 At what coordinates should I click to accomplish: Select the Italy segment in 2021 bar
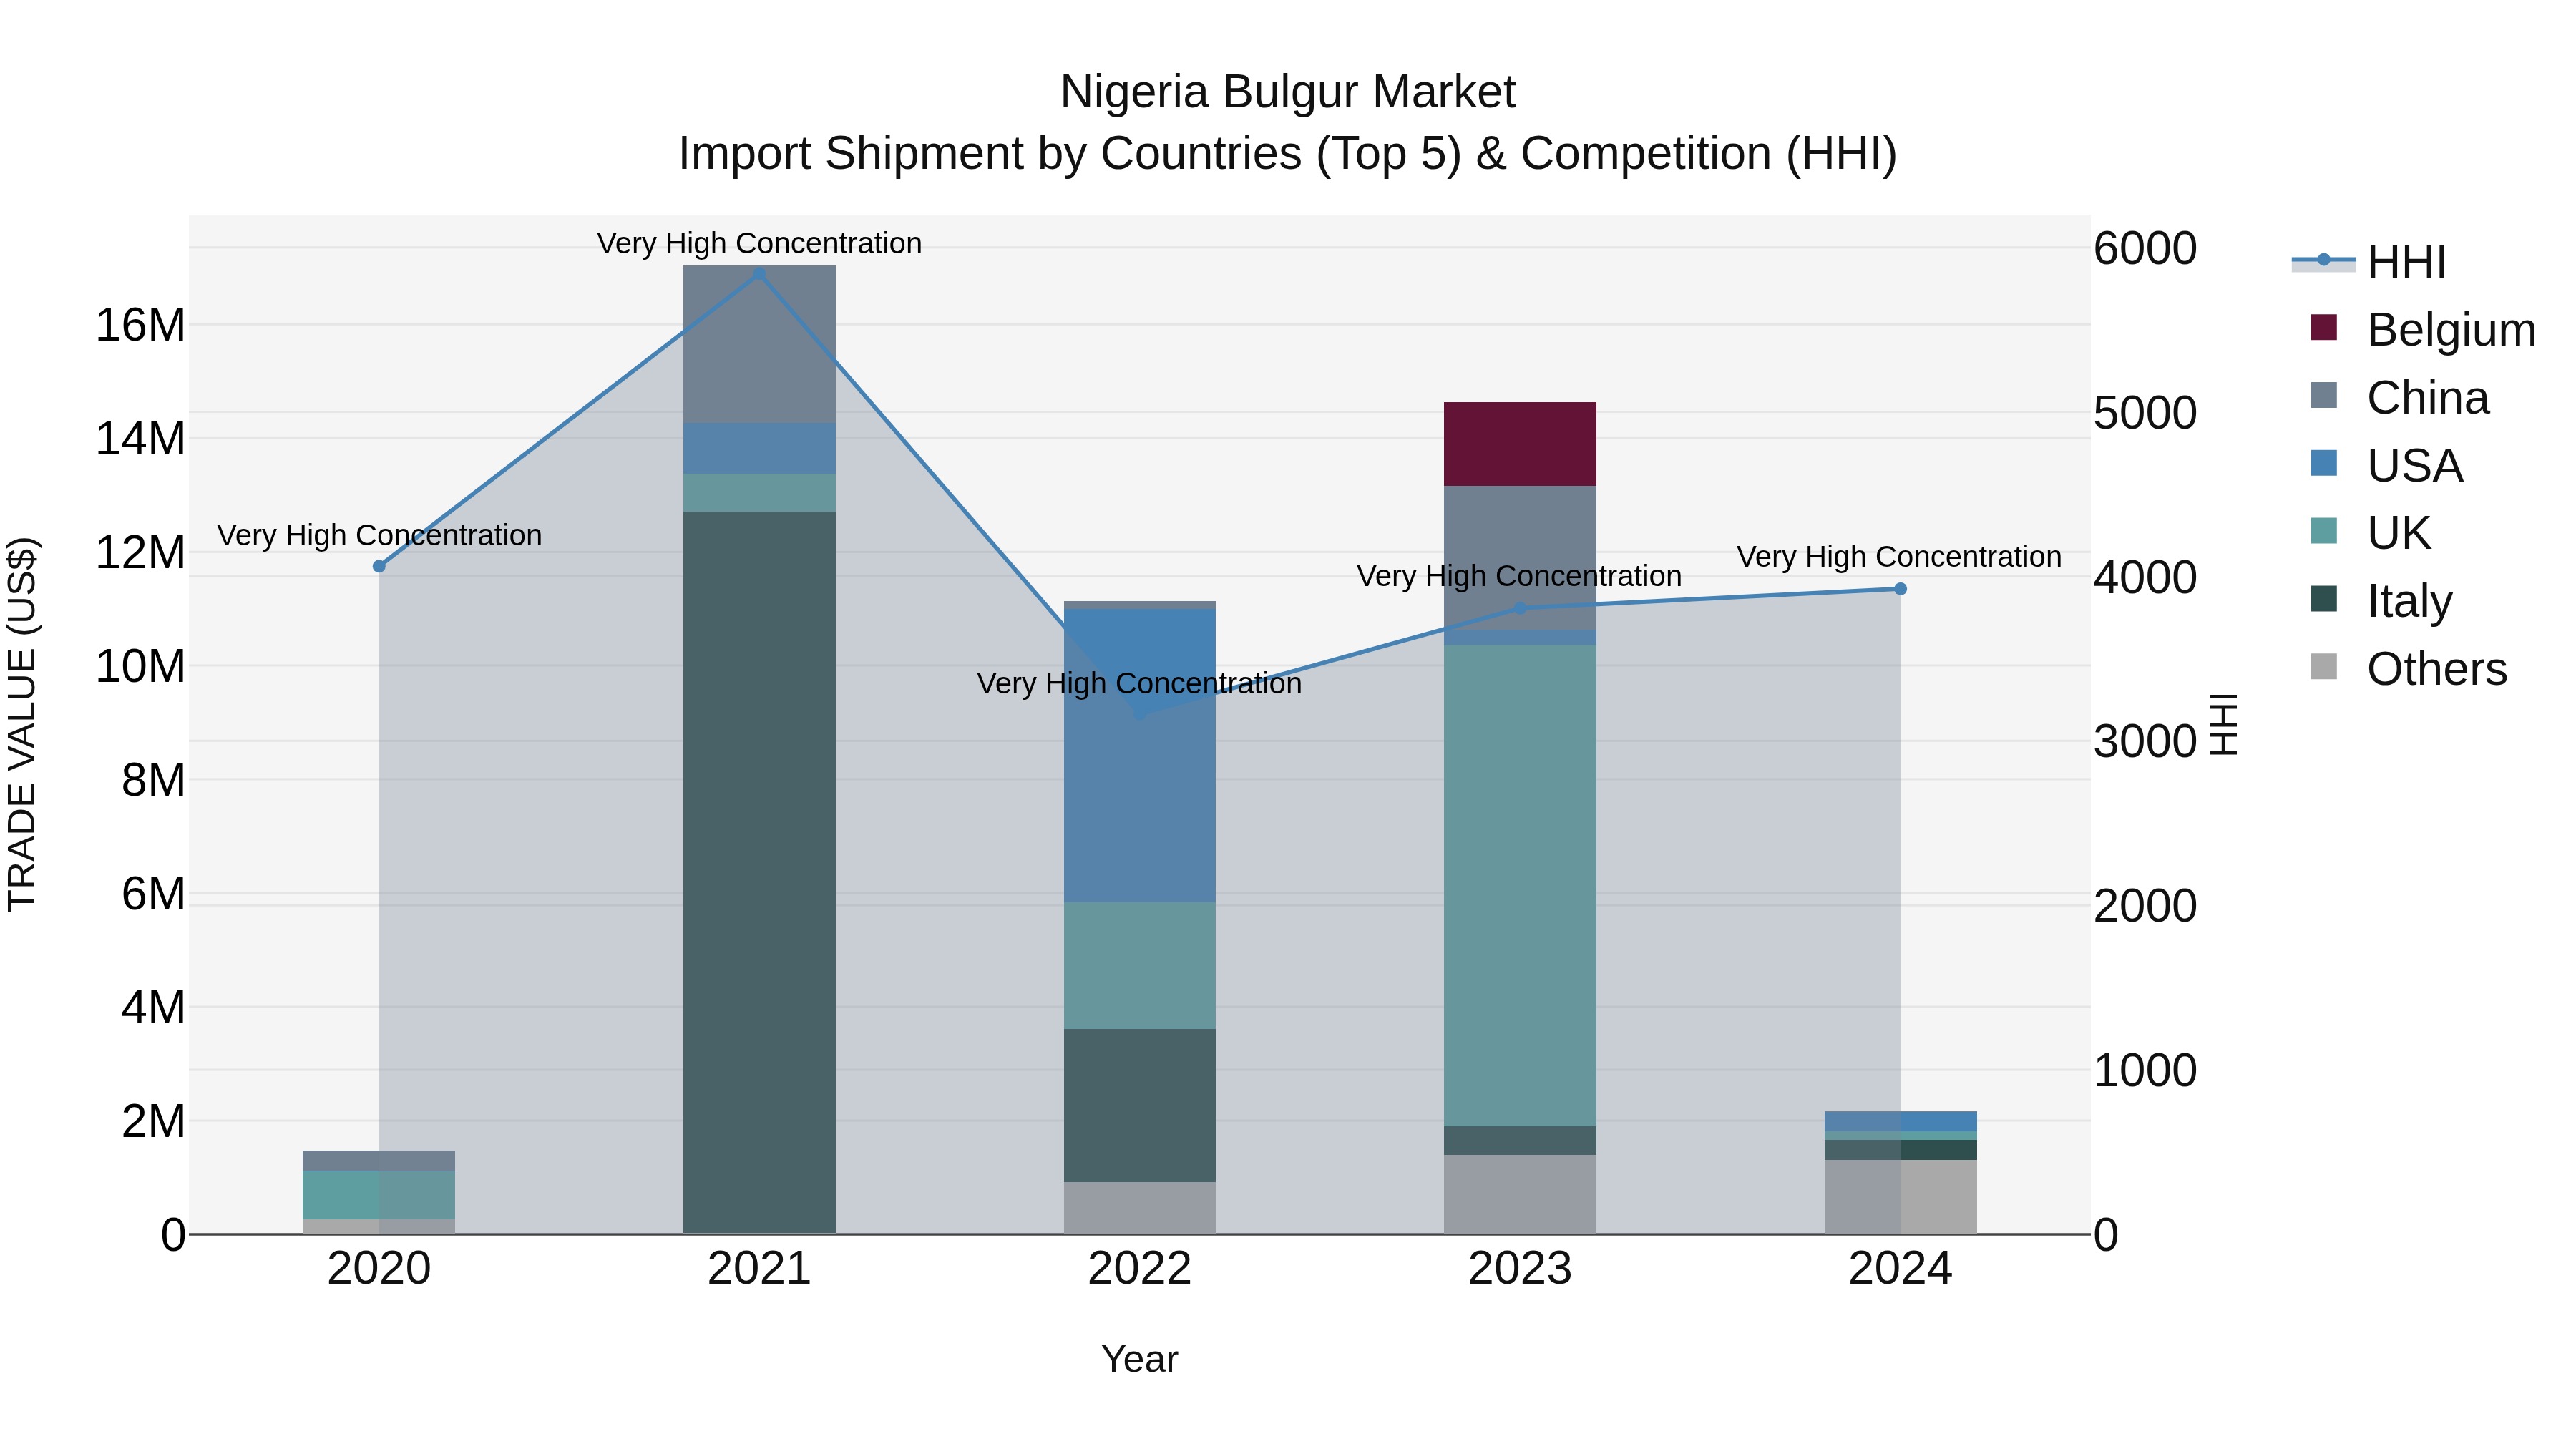759,873
